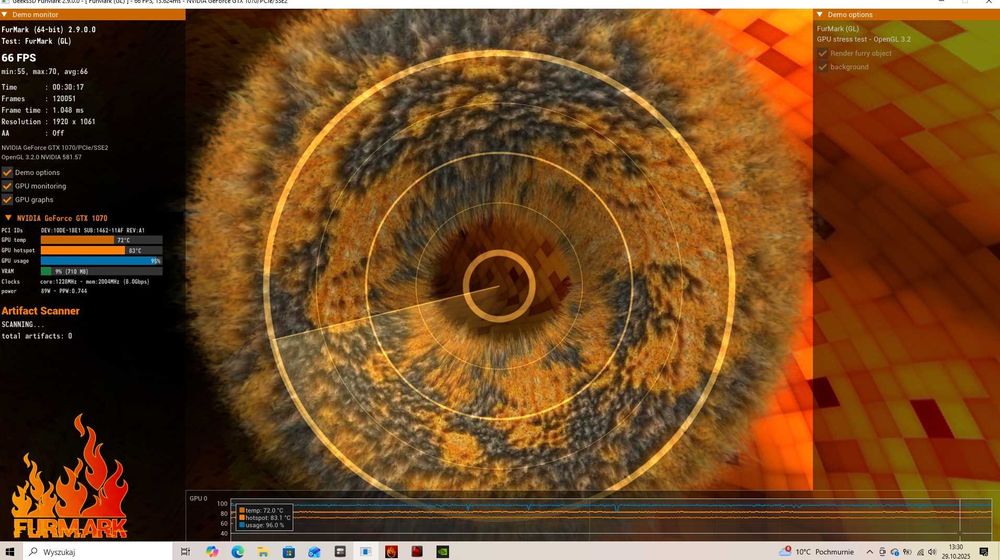Click the VRAM 9% (710 MB) bar
The height and width of the screenshot is (560, 1000).
(x=101, y=271)
